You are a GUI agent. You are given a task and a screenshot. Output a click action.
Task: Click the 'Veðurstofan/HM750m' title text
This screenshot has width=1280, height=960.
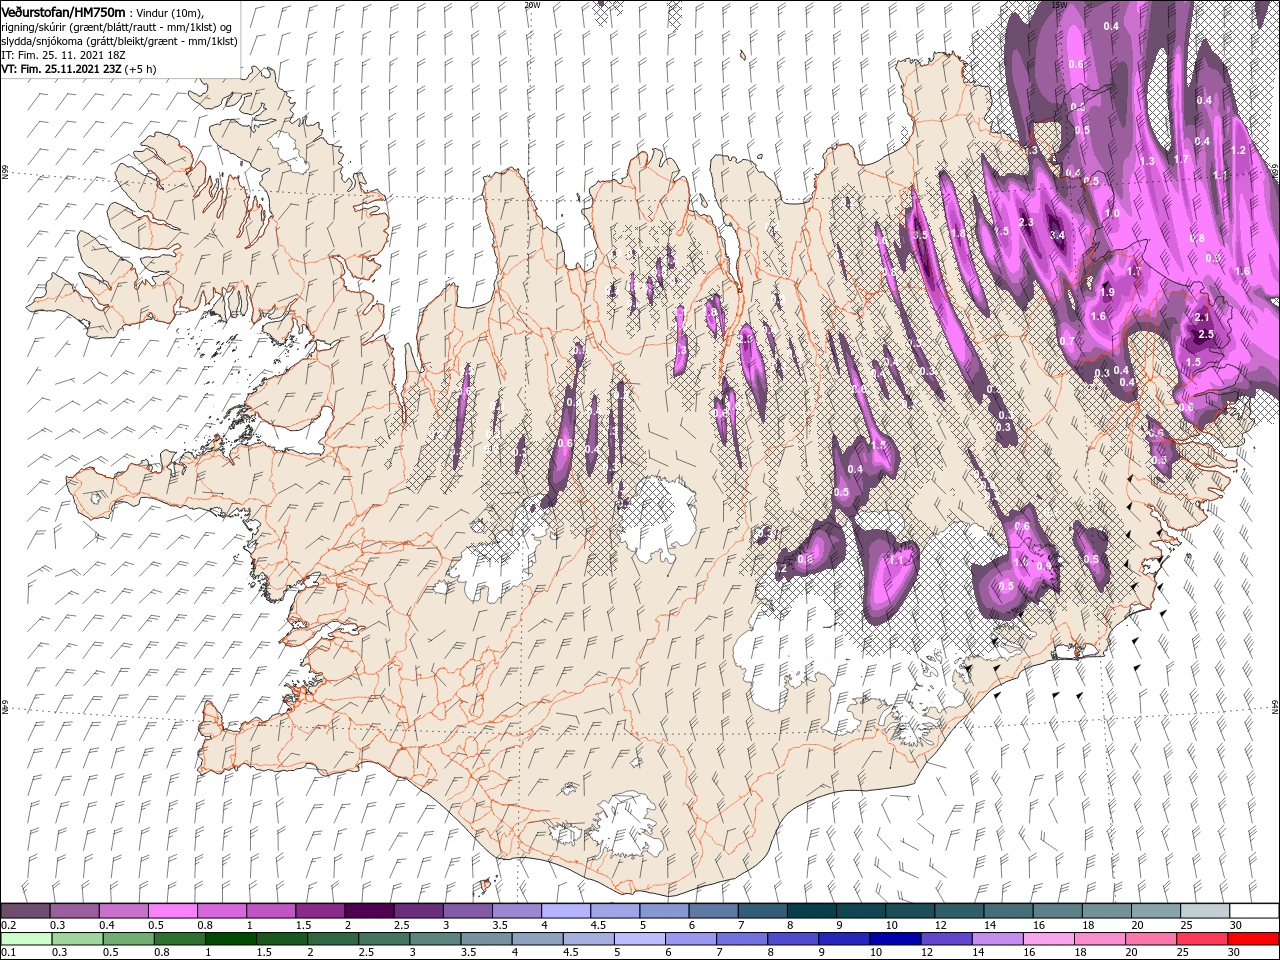[x=63, y=11]
